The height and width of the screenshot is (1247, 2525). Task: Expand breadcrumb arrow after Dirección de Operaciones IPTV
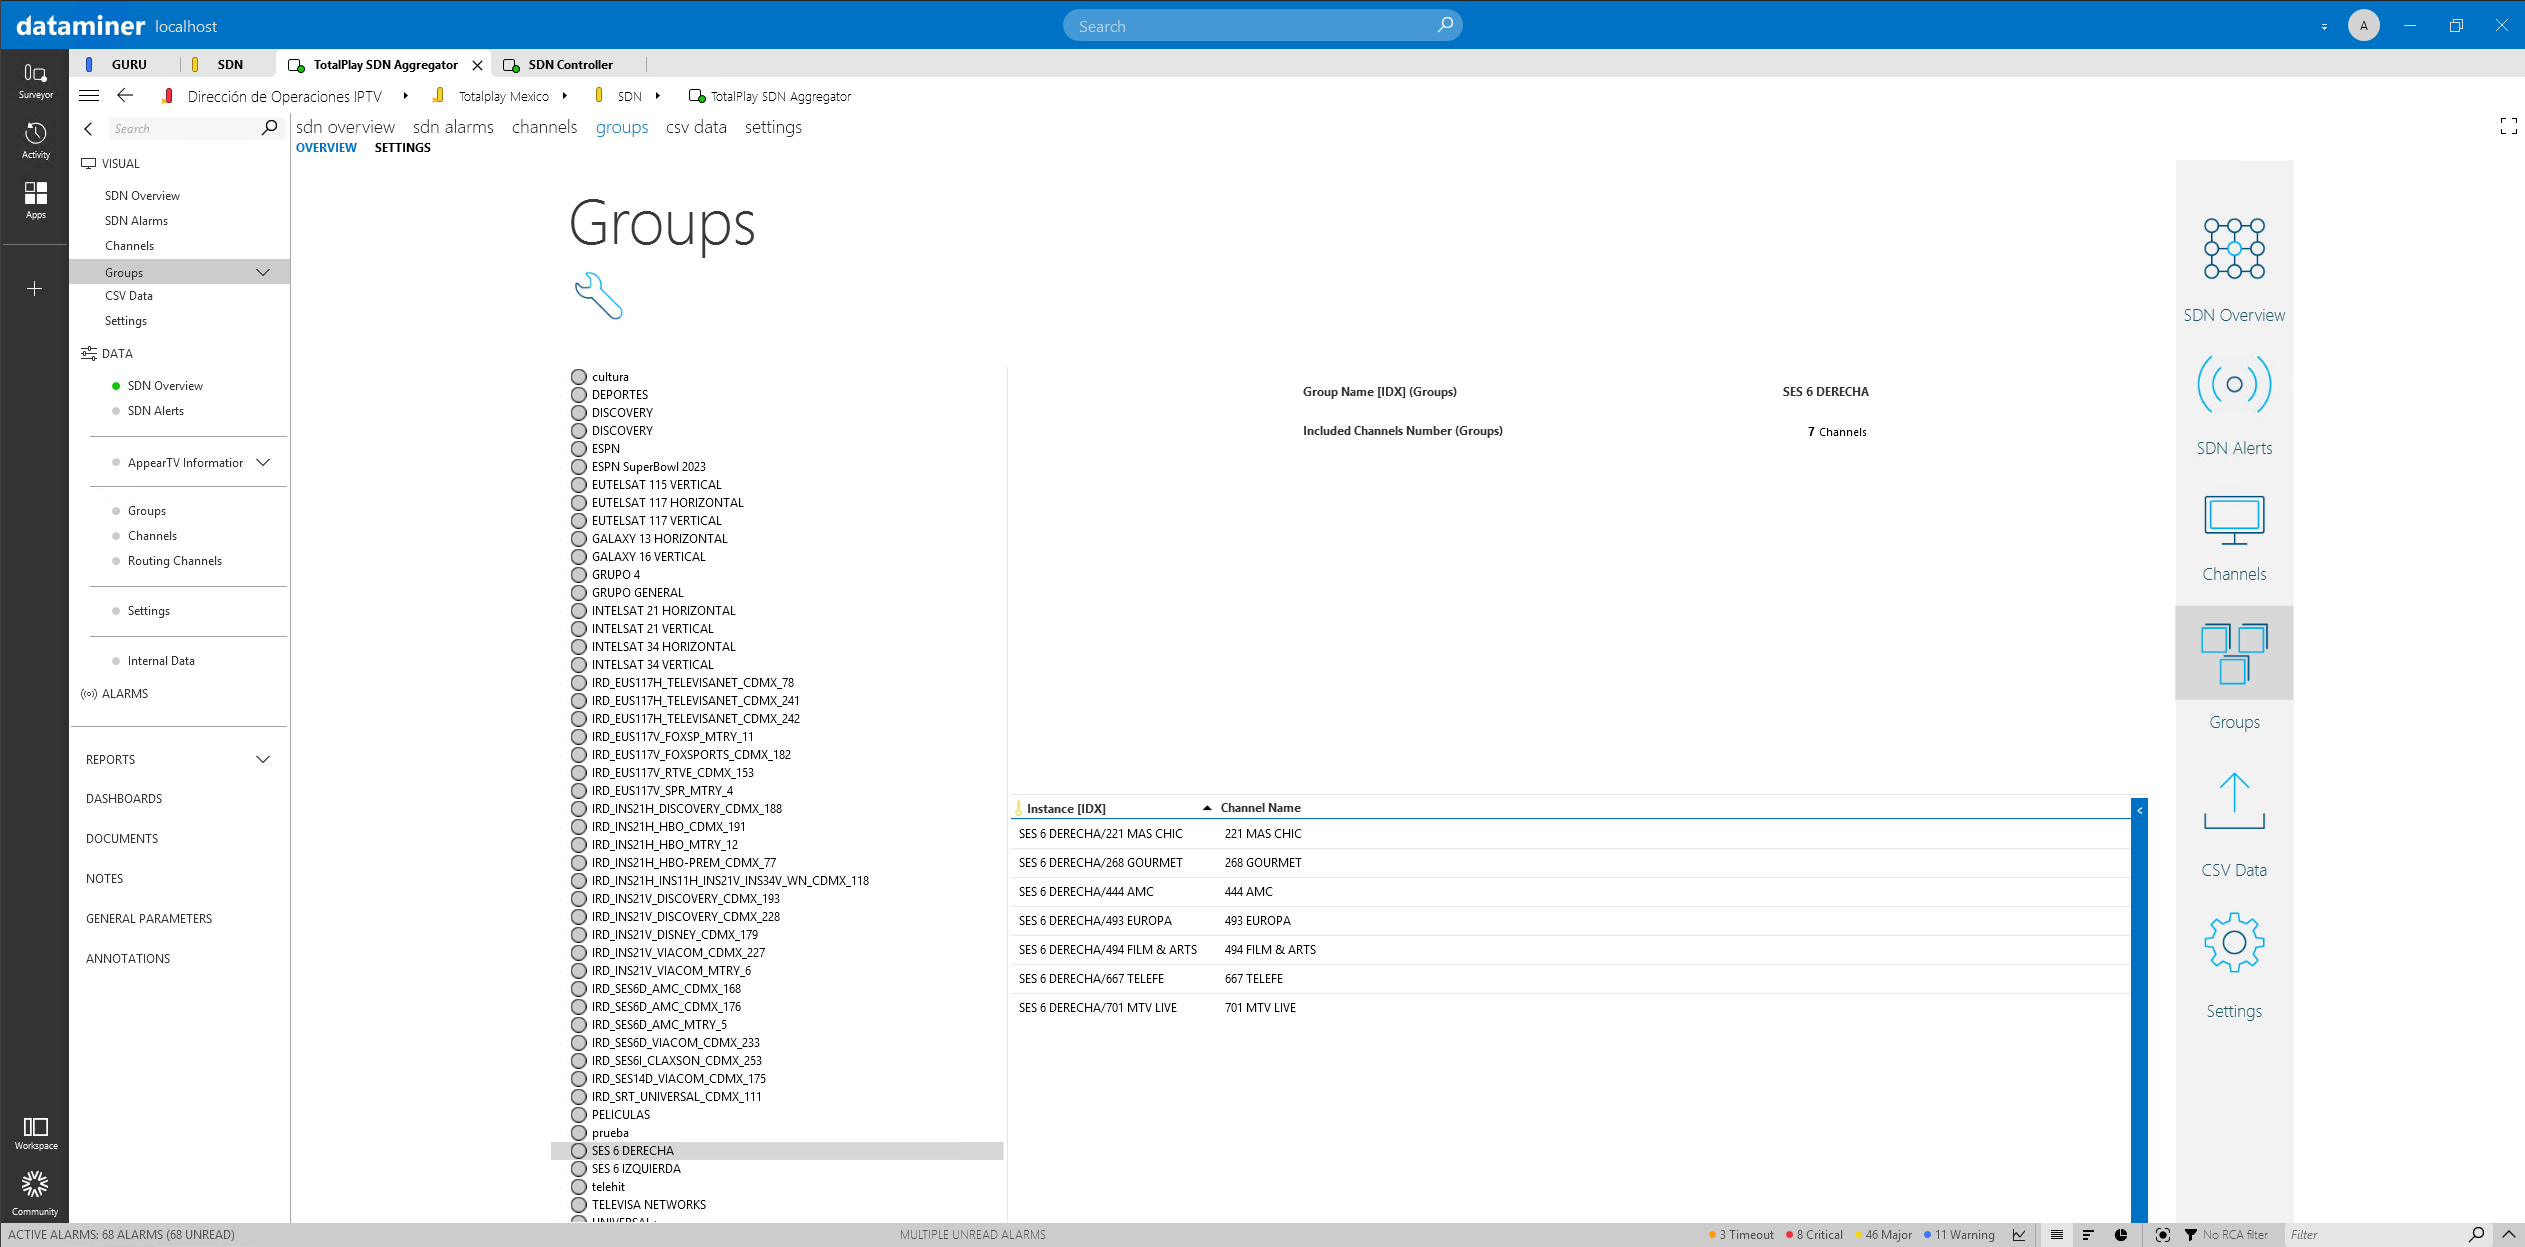click(x=405, y=96)
